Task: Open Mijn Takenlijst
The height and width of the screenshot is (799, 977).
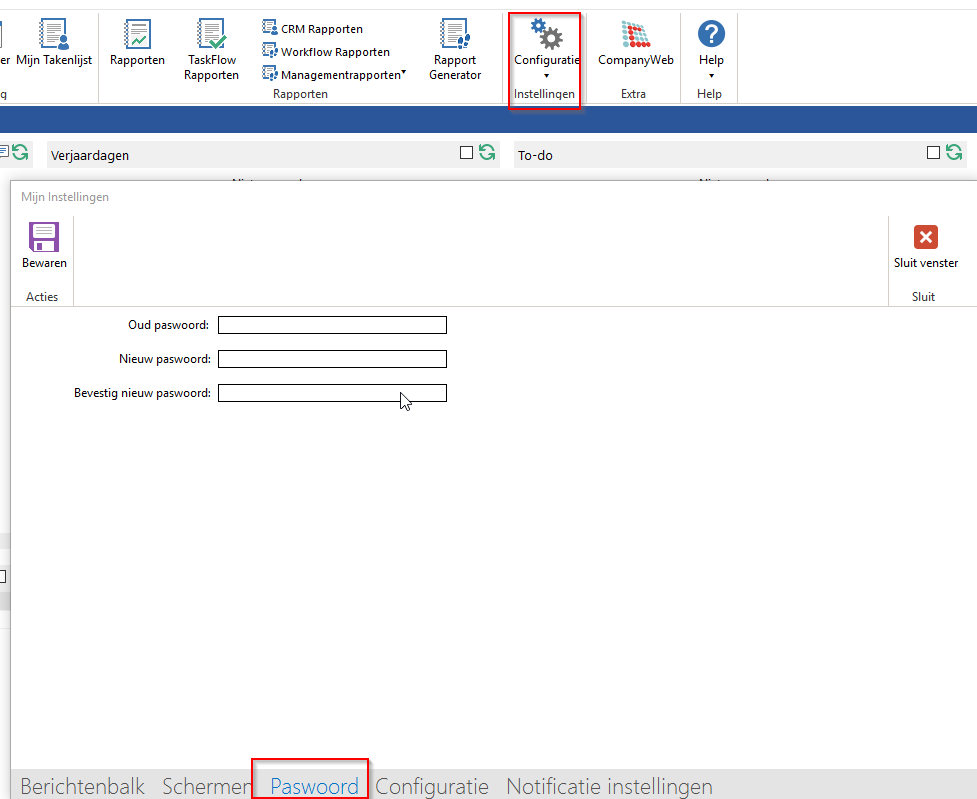Action: coord(54,36)
